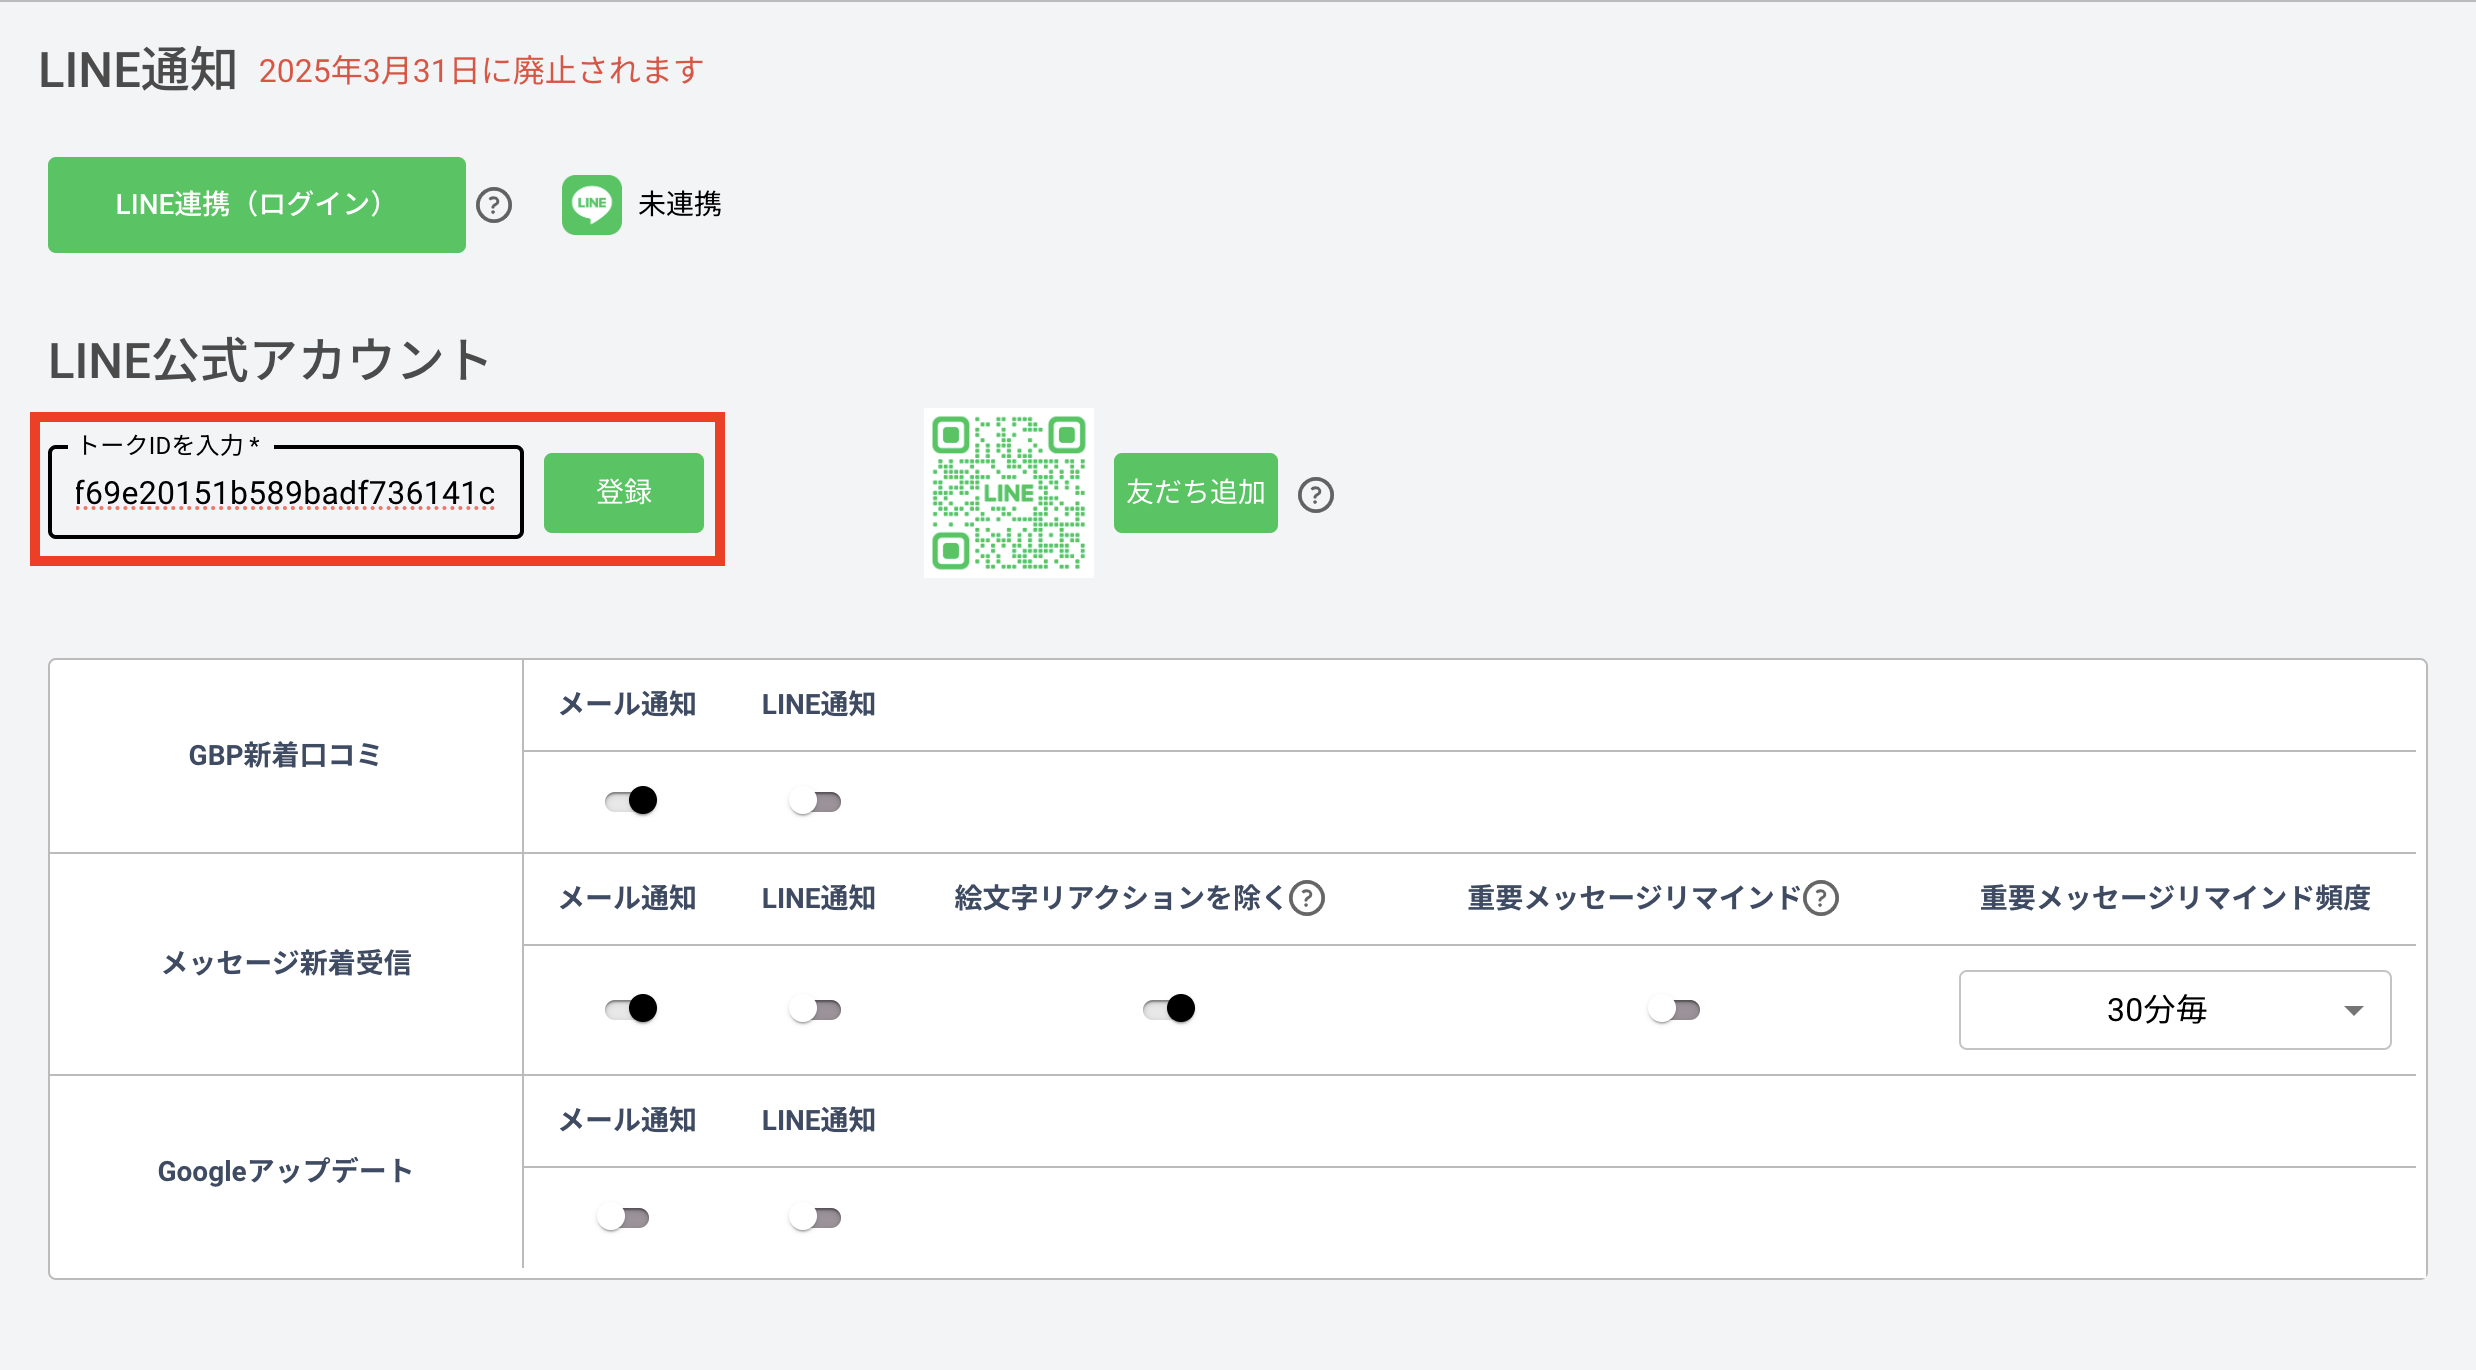Enable LINE通知 for GBP新着口コミ
The image size is (2476, 1370).
pos(815,802)
